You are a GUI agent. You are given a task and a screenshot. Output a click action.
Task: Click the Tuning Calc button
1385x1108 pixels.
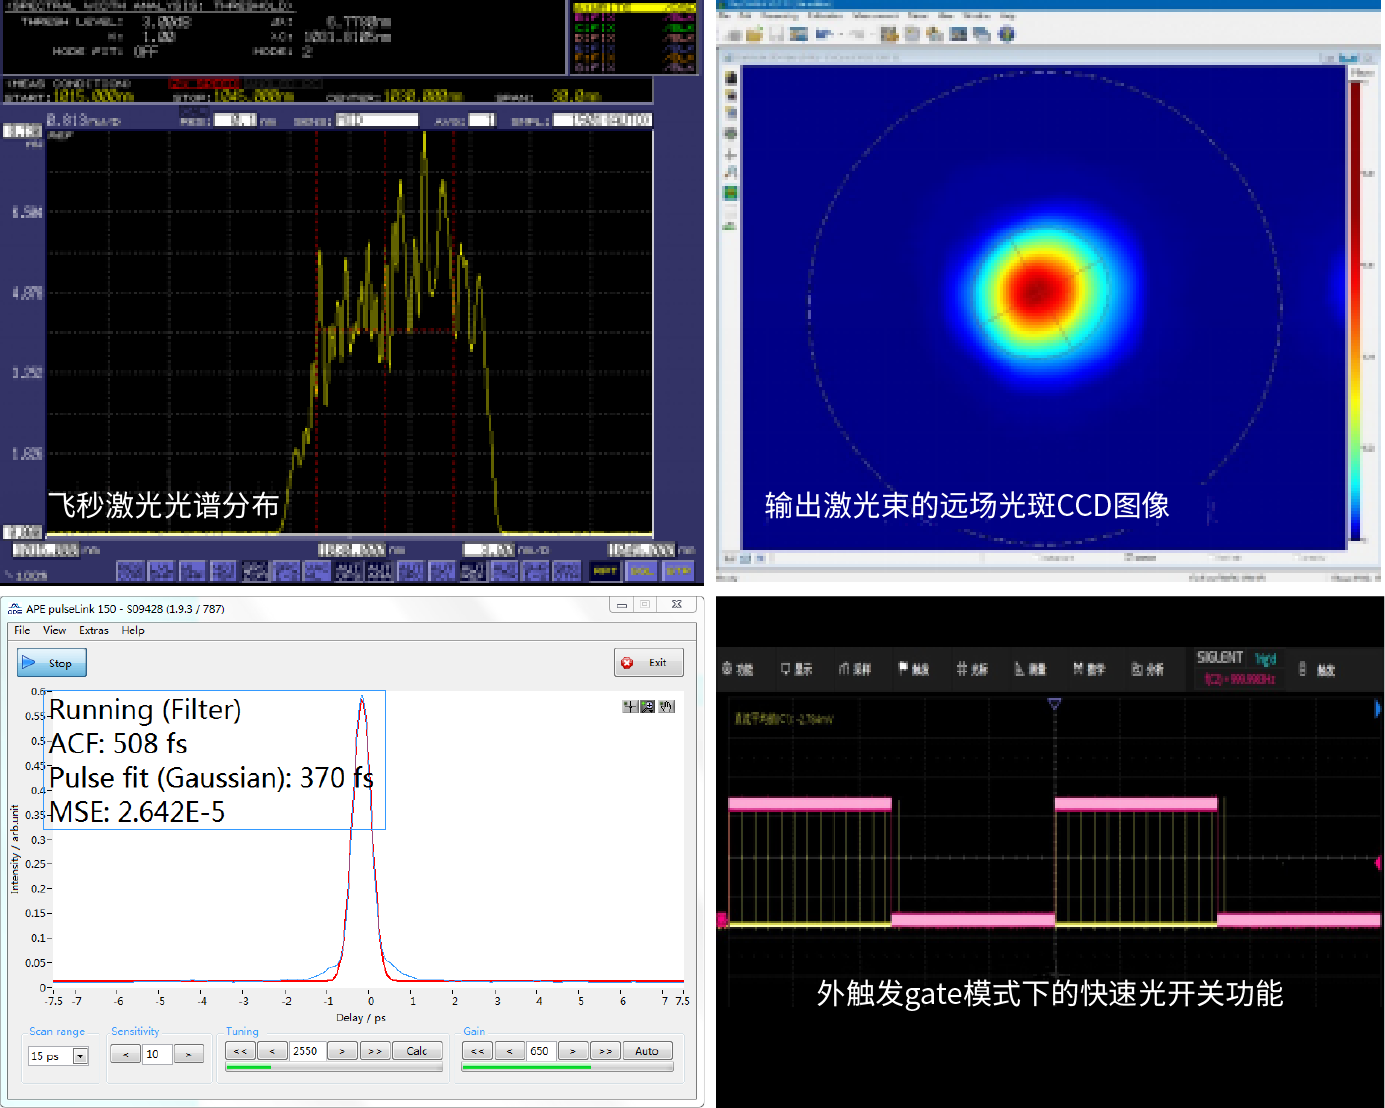coord(416,1051)
